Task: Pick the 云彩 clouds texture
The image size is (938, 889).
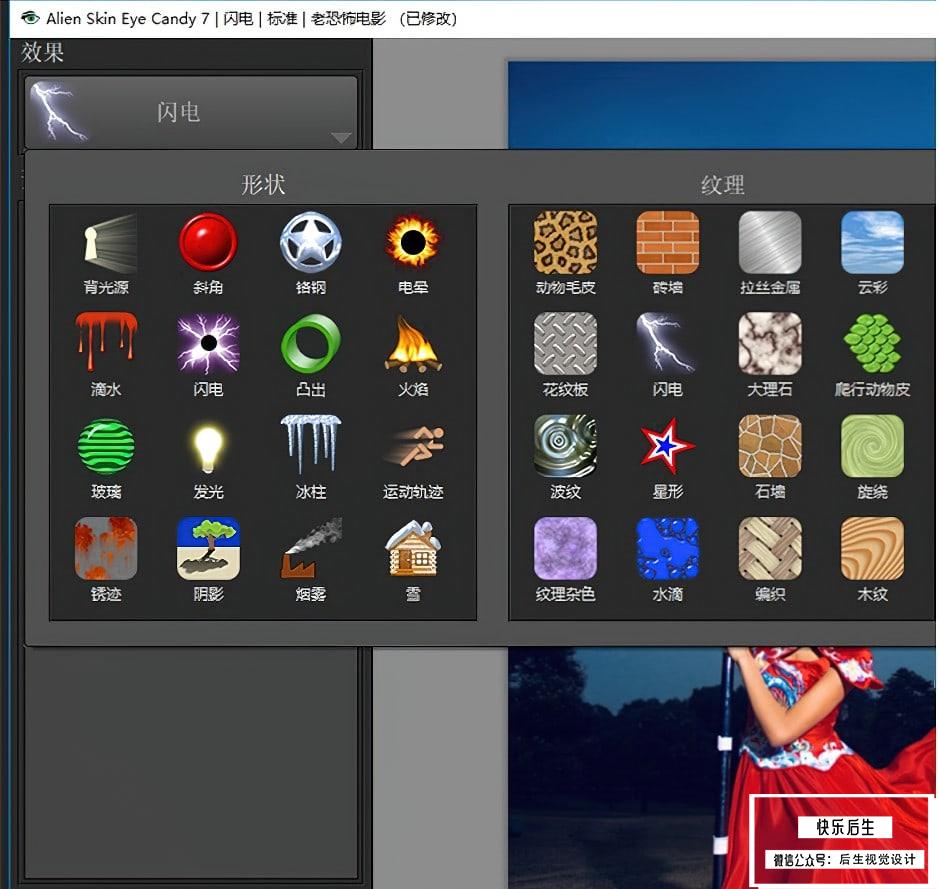Action: 872,242
